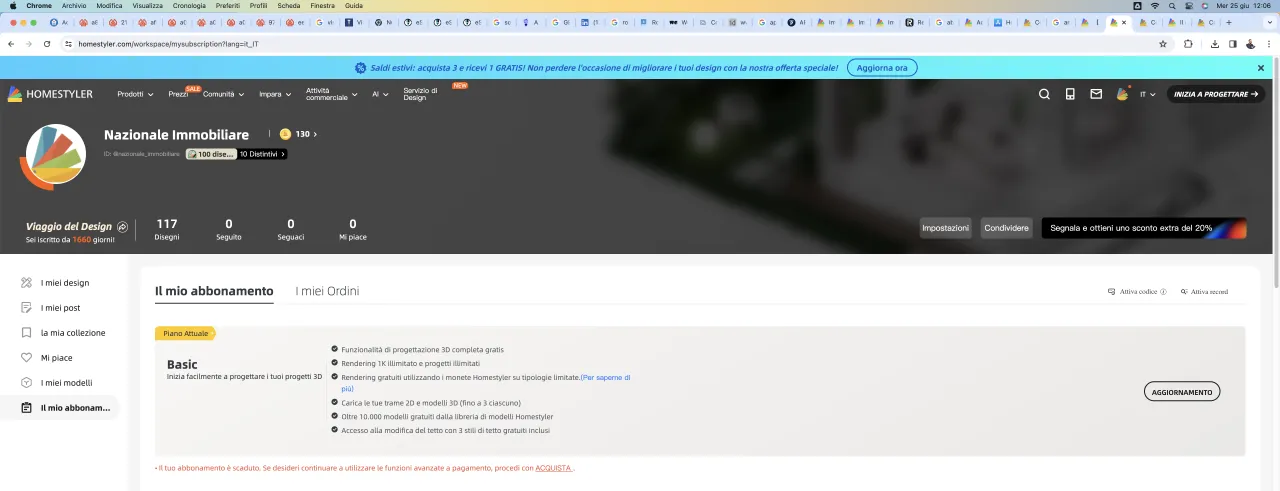The width and height of the screenshot is (1280, 491).
Task: Open the Cronologia menu in macOS menu bar
Action: [x=189, y=5]
